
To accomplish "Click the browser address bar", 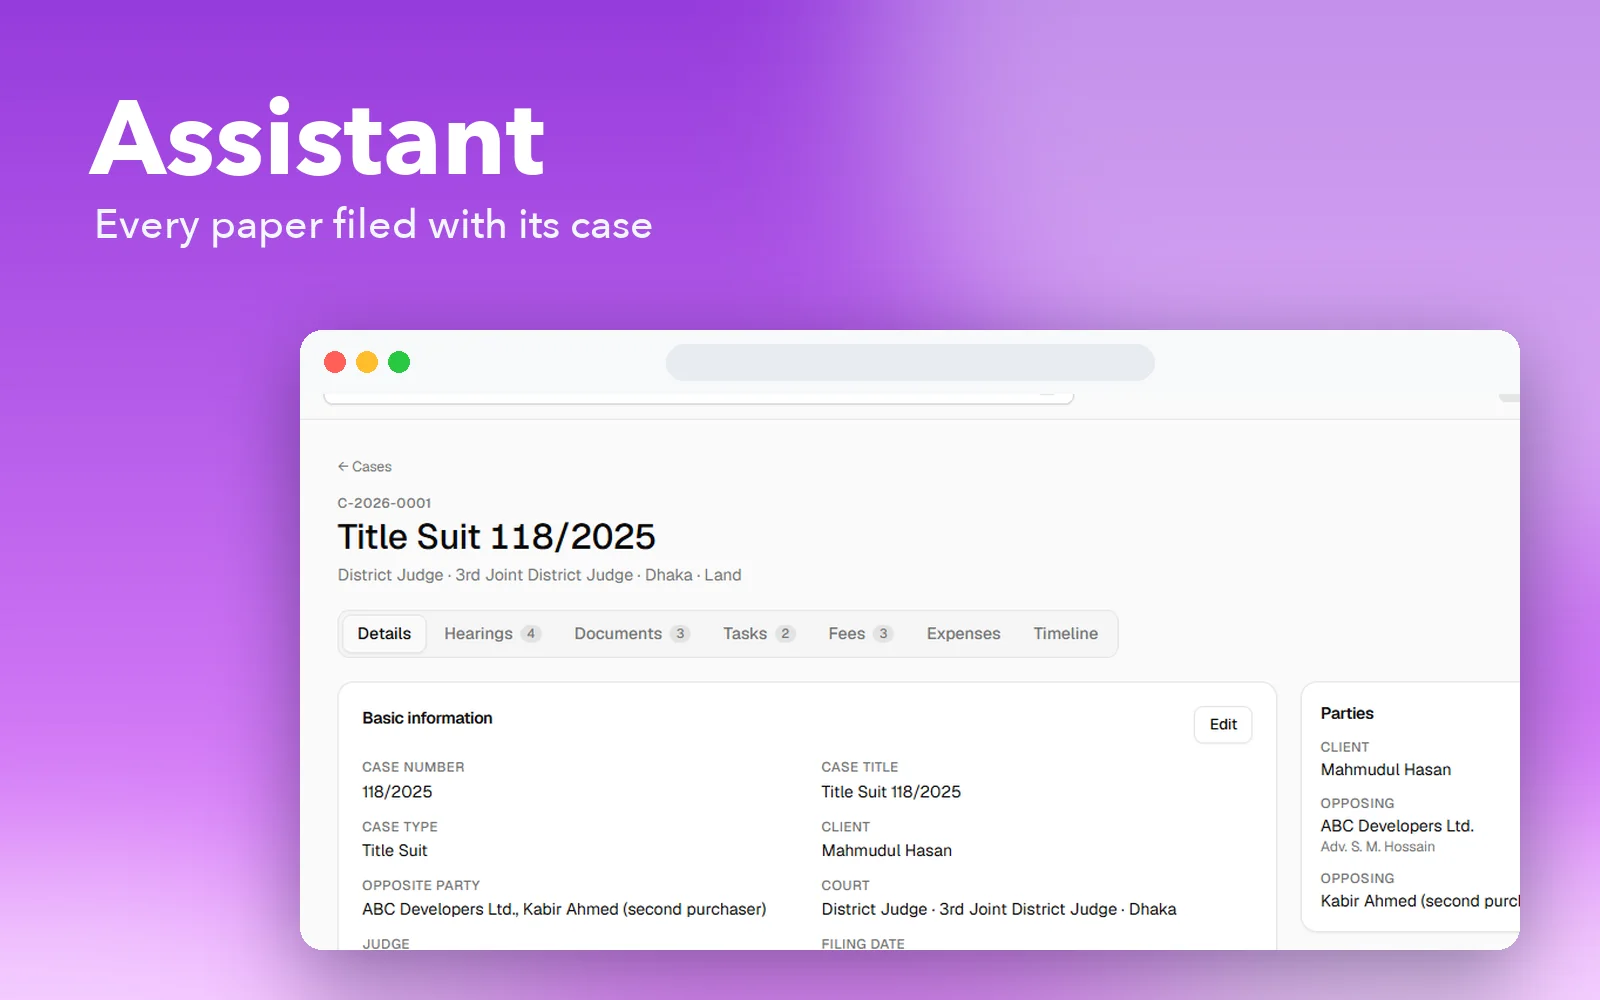I will point(910,362).
